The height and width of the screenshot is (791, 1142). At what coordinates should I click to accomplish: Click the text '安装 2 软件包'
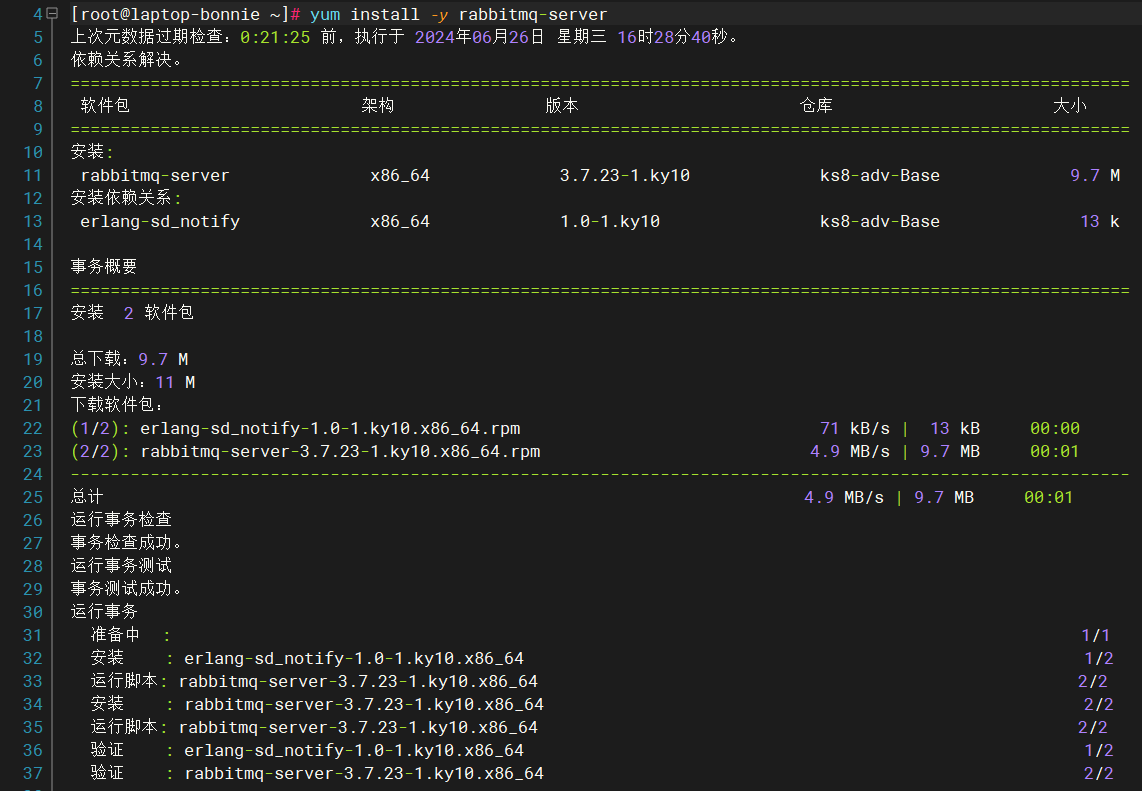[x=132, y=313]
